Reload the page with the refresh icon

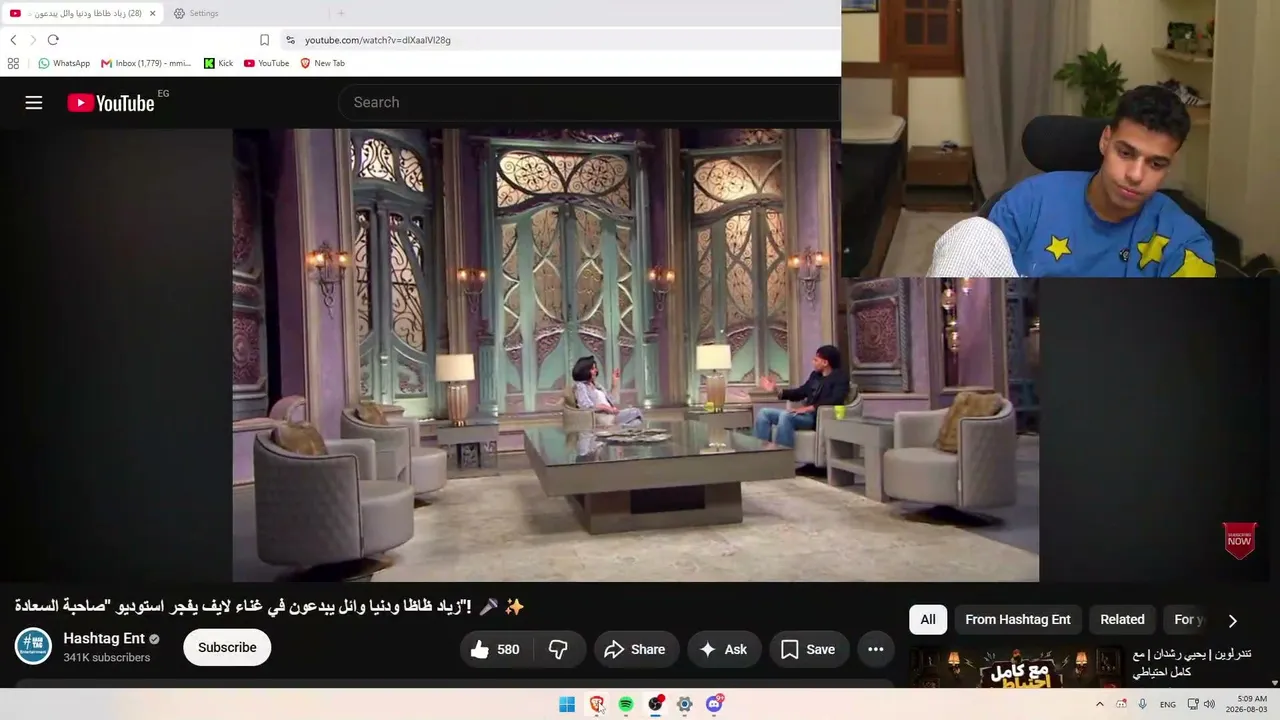point(53,40)
